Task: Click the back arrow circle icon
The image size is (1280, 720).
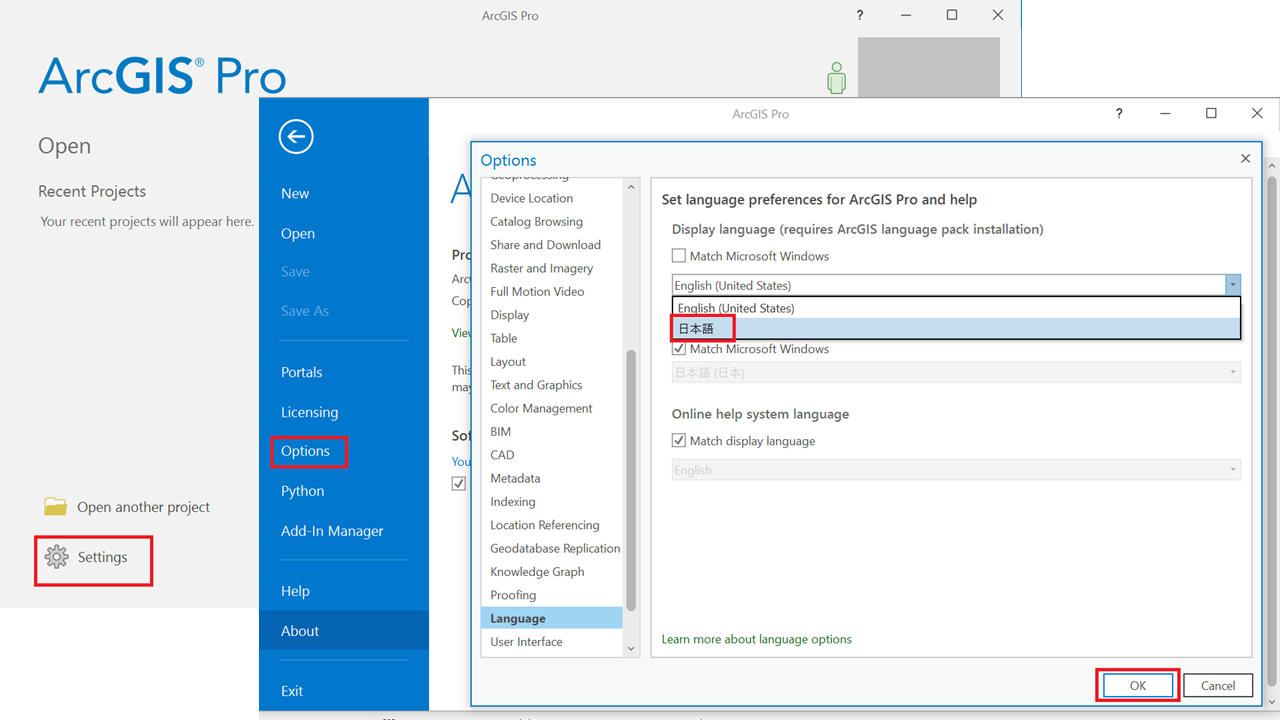Action: pyautogui.click(x=296, y=136)
